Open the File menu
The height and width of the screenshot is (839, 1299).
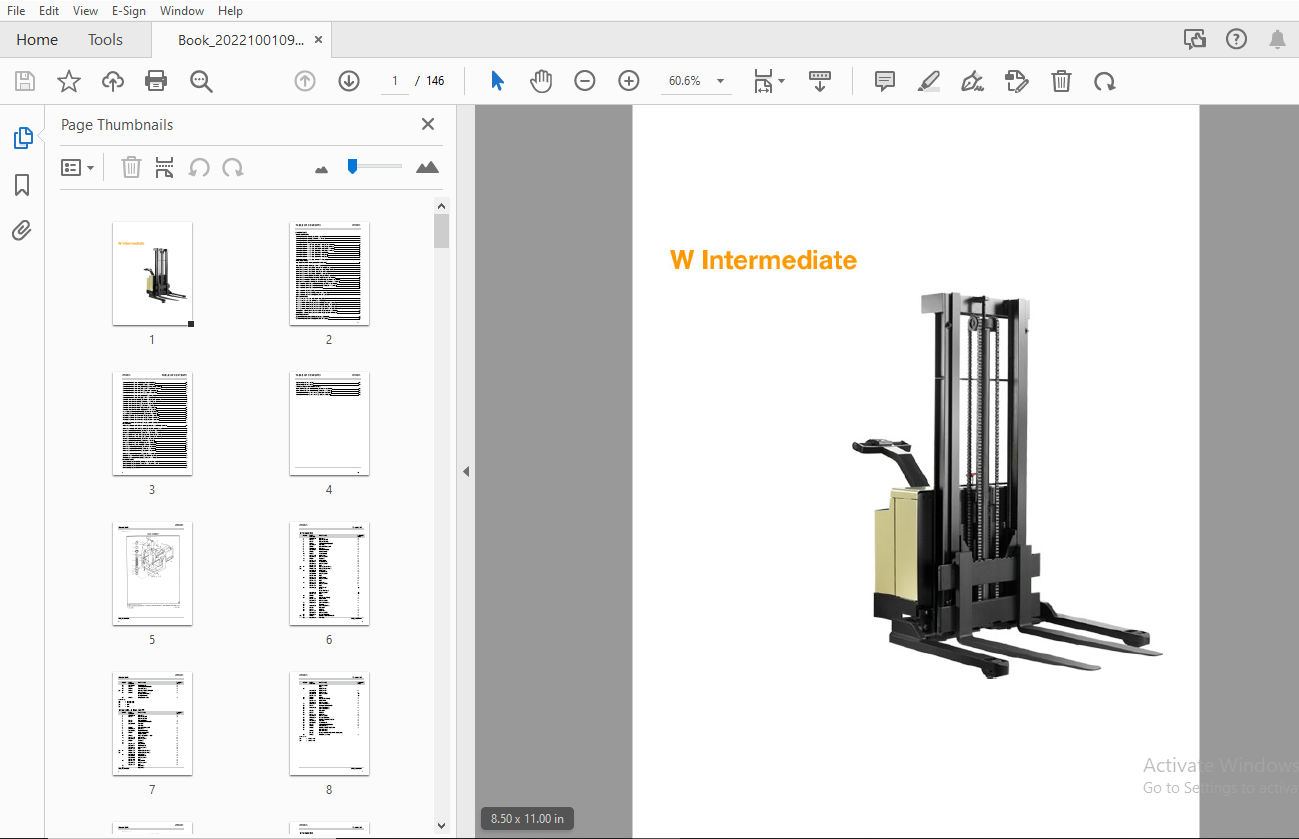tap(16, 11)
